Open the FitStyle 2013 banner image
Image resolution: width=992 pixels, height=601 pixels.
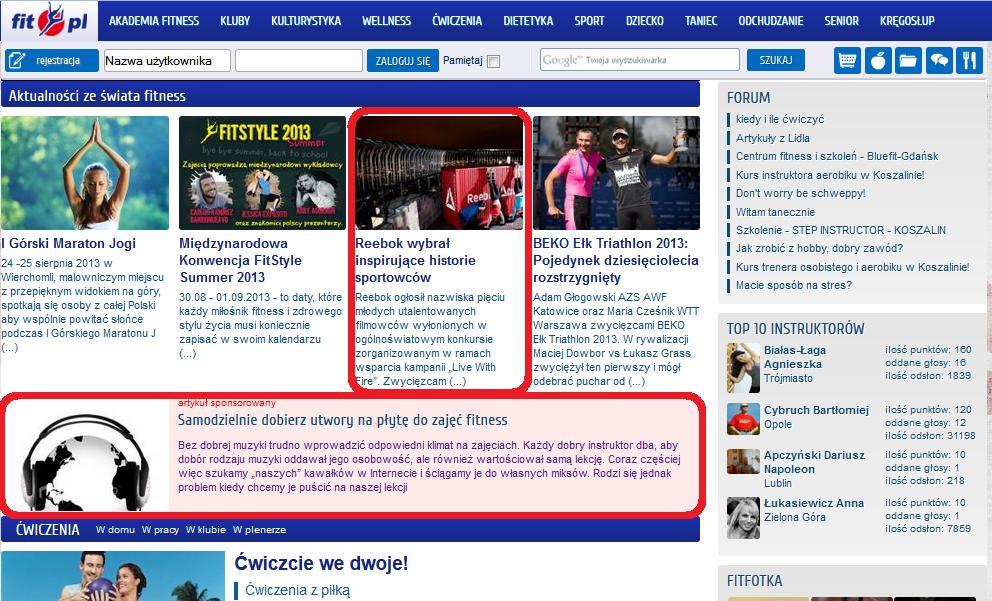[x=262, y=173]
